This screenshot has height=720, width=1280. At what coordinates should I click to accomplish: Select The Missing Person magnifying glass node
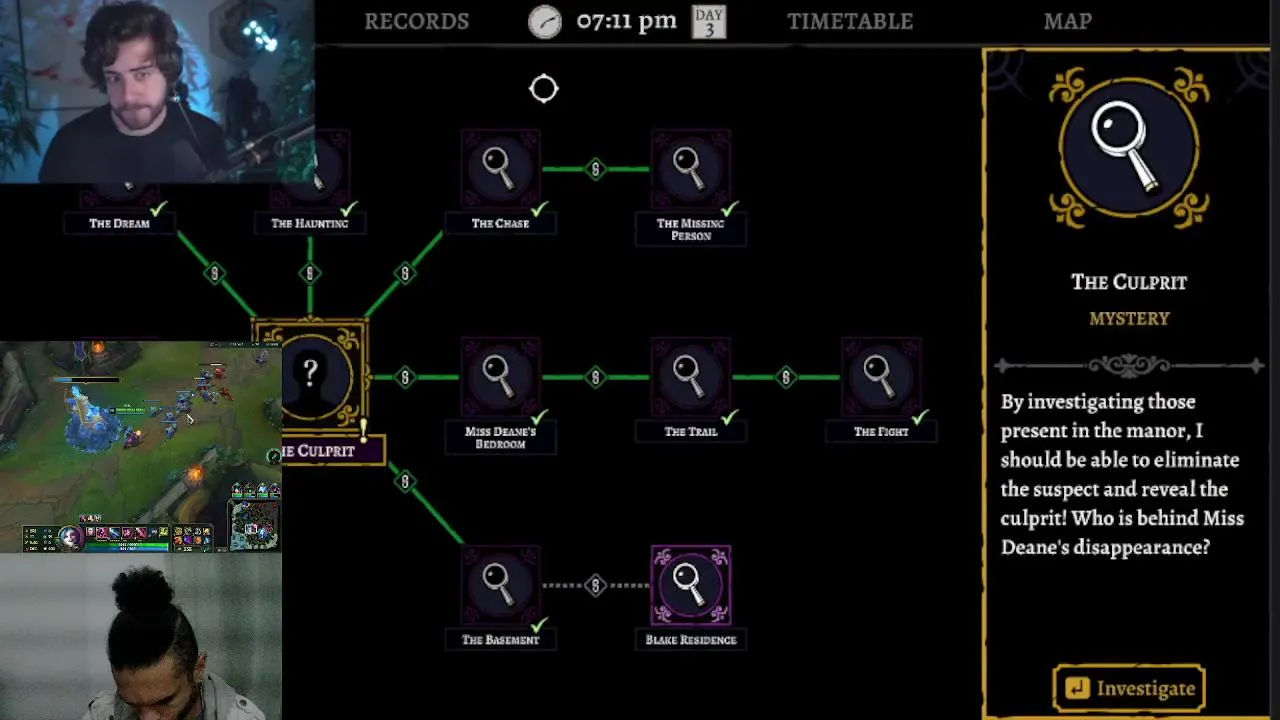pyautogui.click(x=690, y=168)
